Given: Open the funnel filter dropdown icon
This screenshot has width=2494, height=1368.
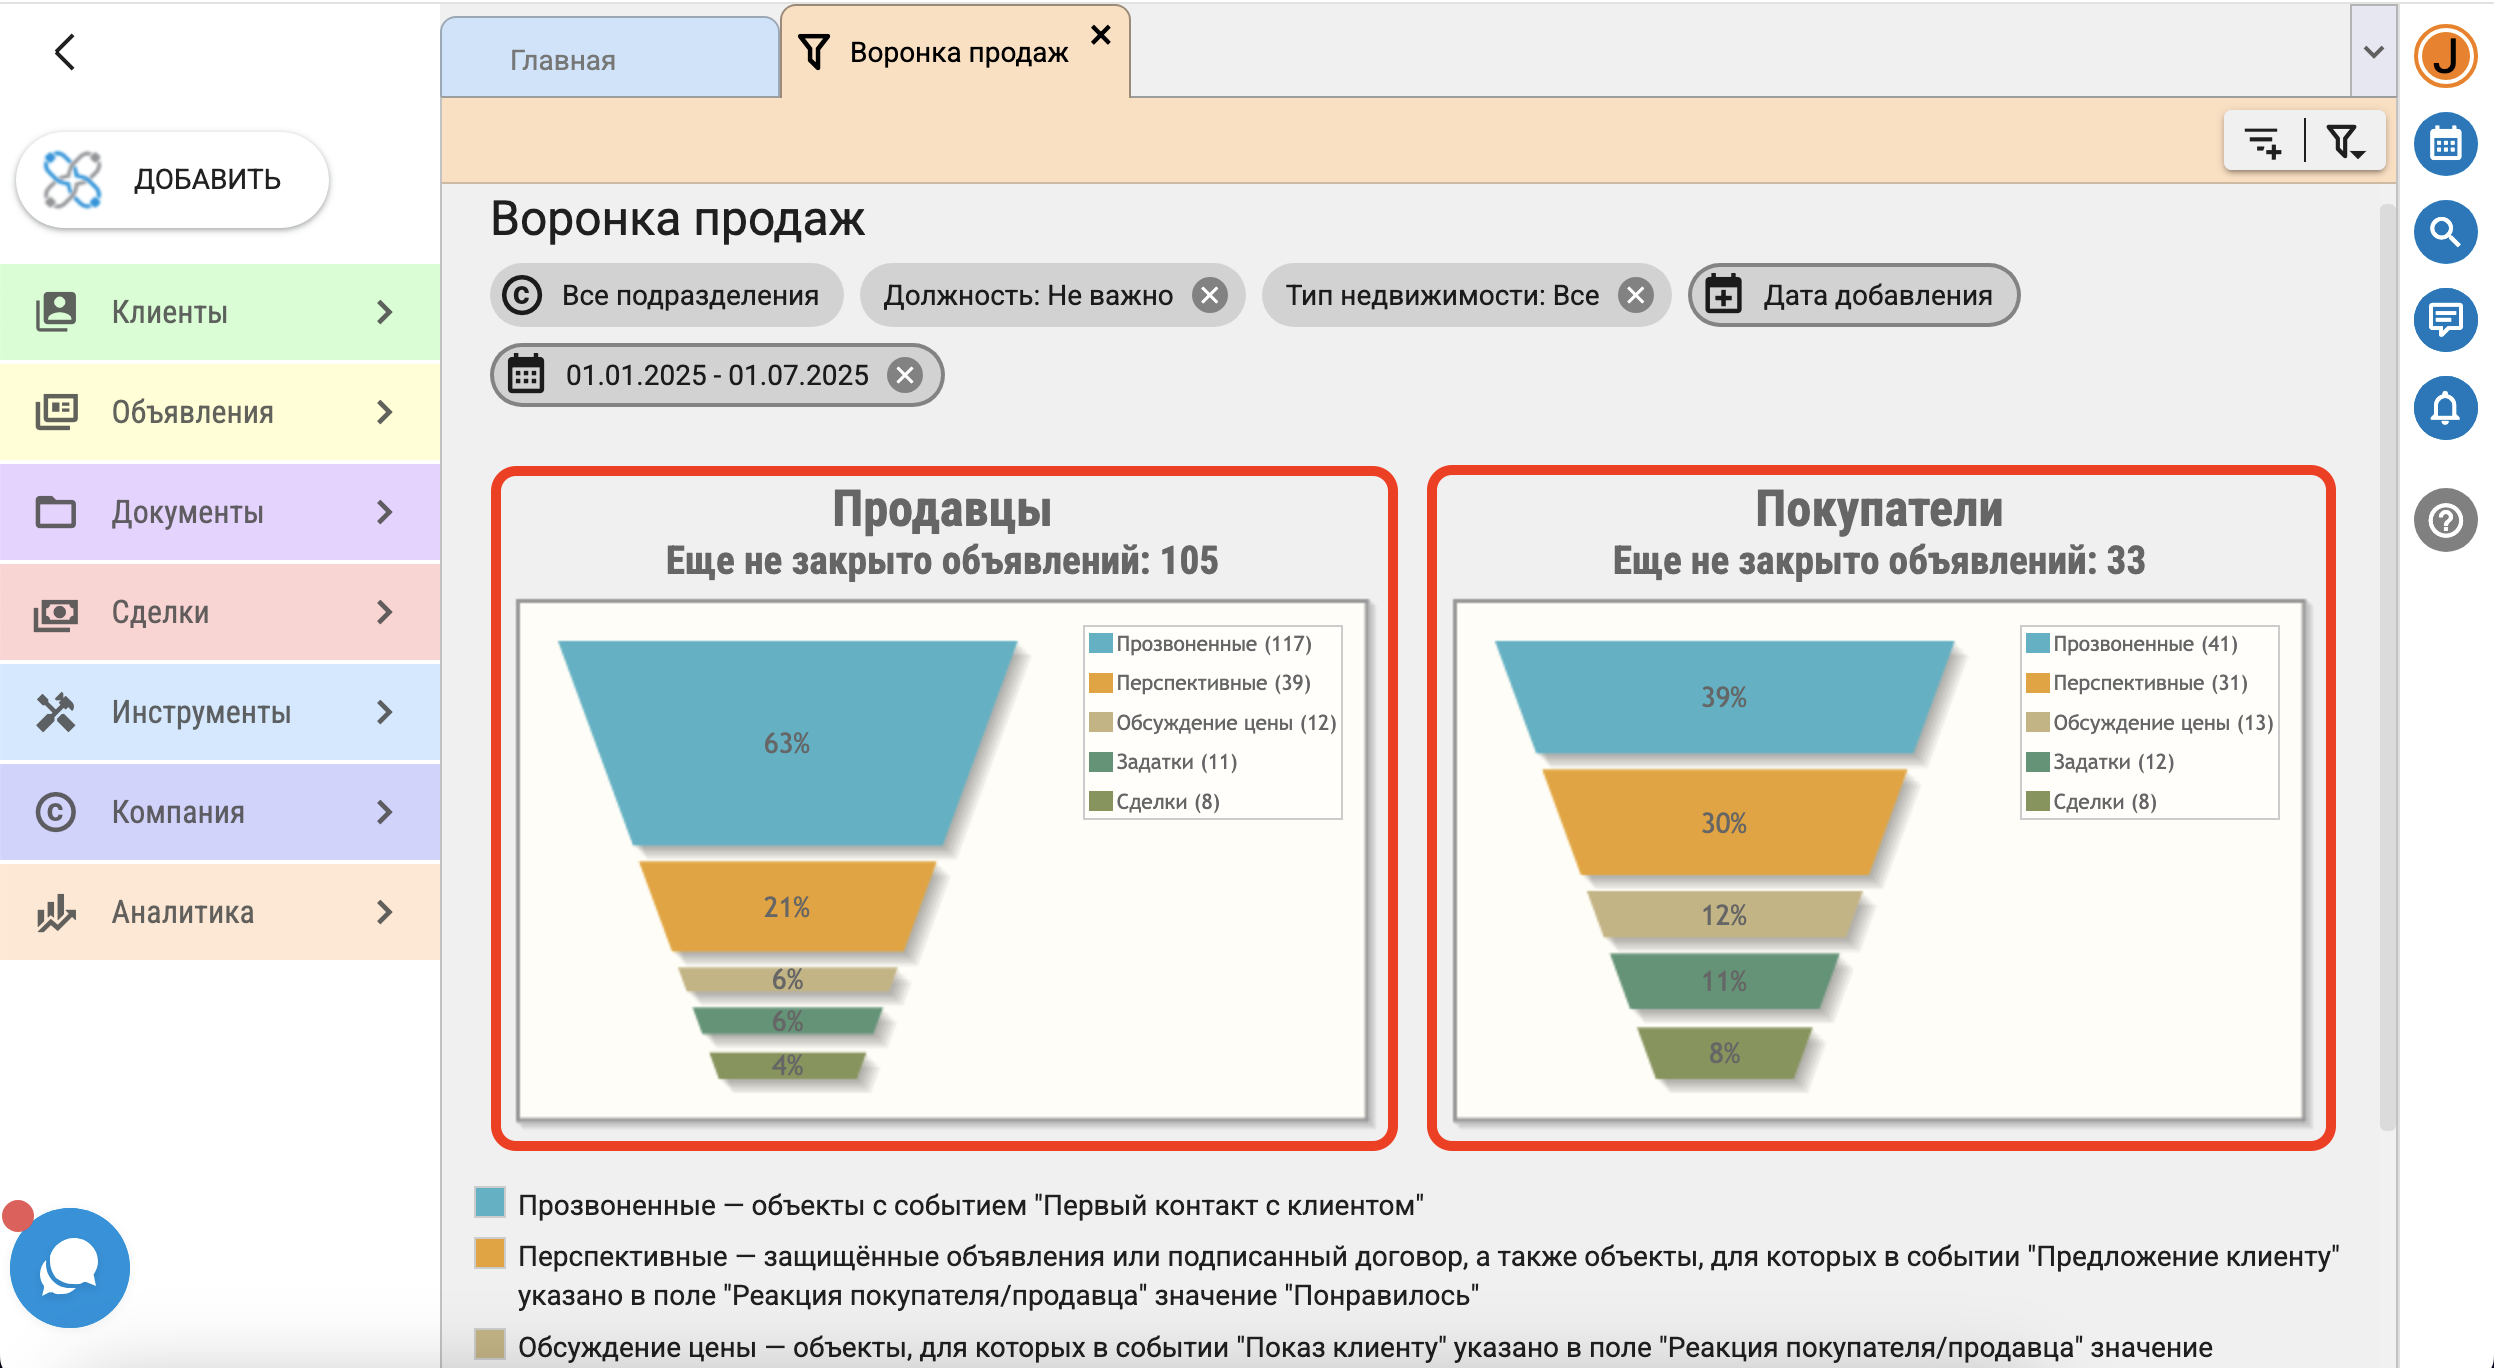Looking at the screenshot, I should pyautogui.click(x=2344, y=142).
